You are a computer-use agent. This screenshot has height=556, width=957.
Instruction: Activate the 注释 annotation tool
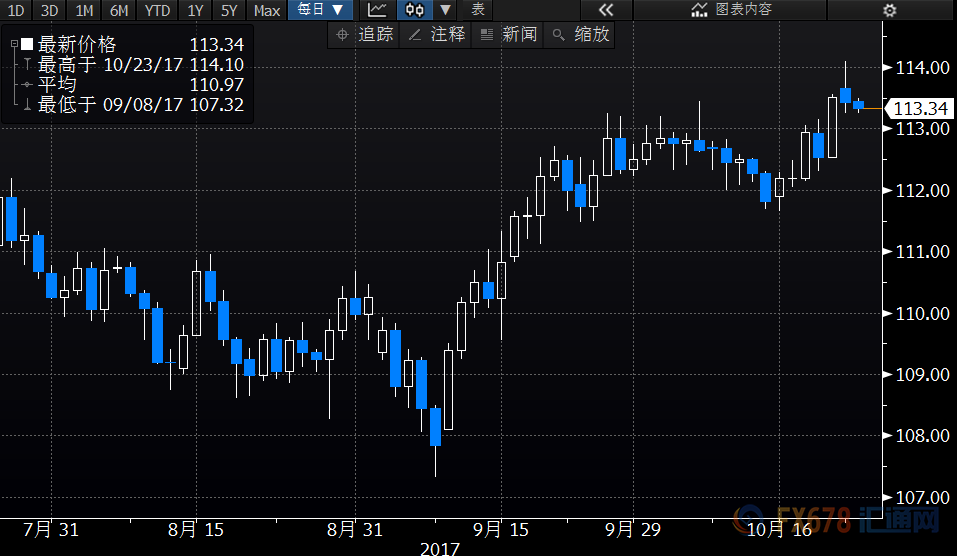tap(437, 35)
